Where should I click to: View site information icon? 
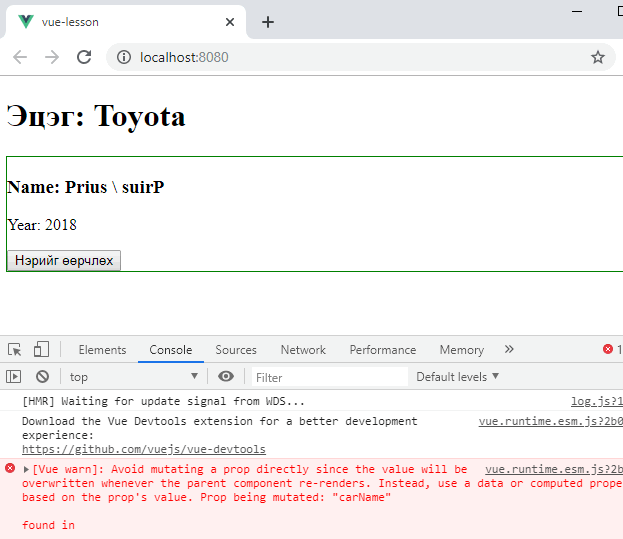124,57
